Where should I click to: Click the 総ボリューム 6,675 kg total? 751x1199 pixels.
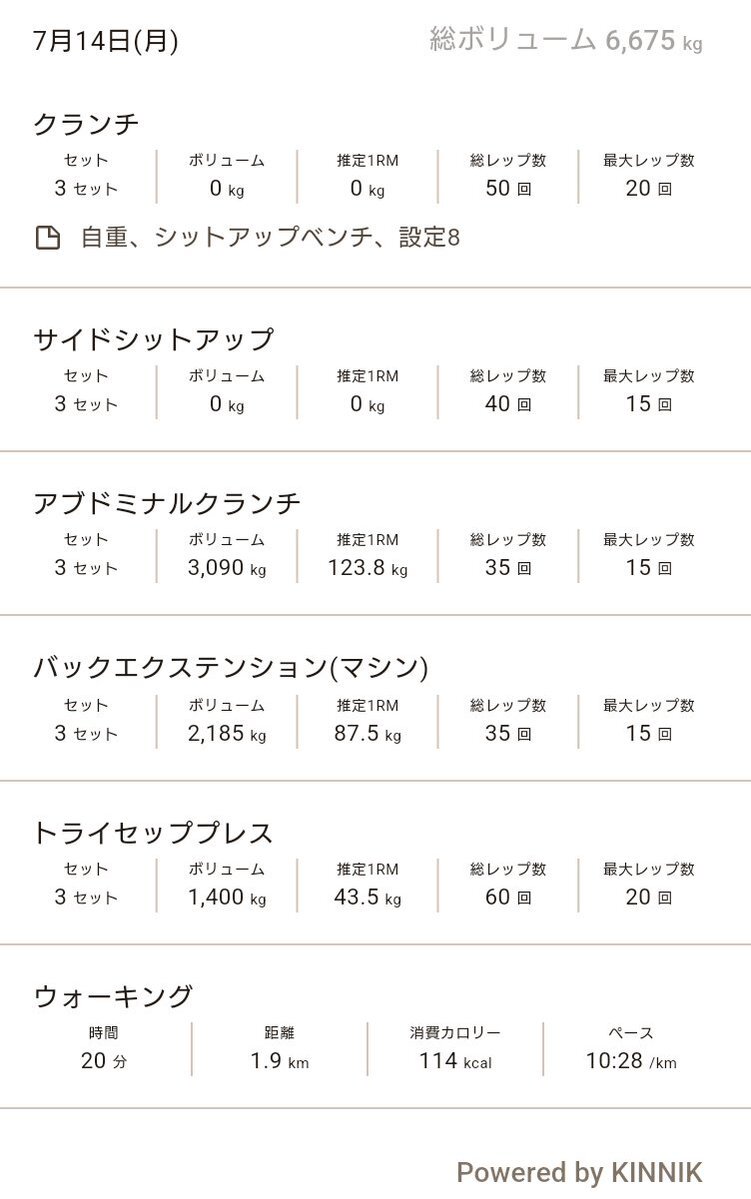click(565, 40)
